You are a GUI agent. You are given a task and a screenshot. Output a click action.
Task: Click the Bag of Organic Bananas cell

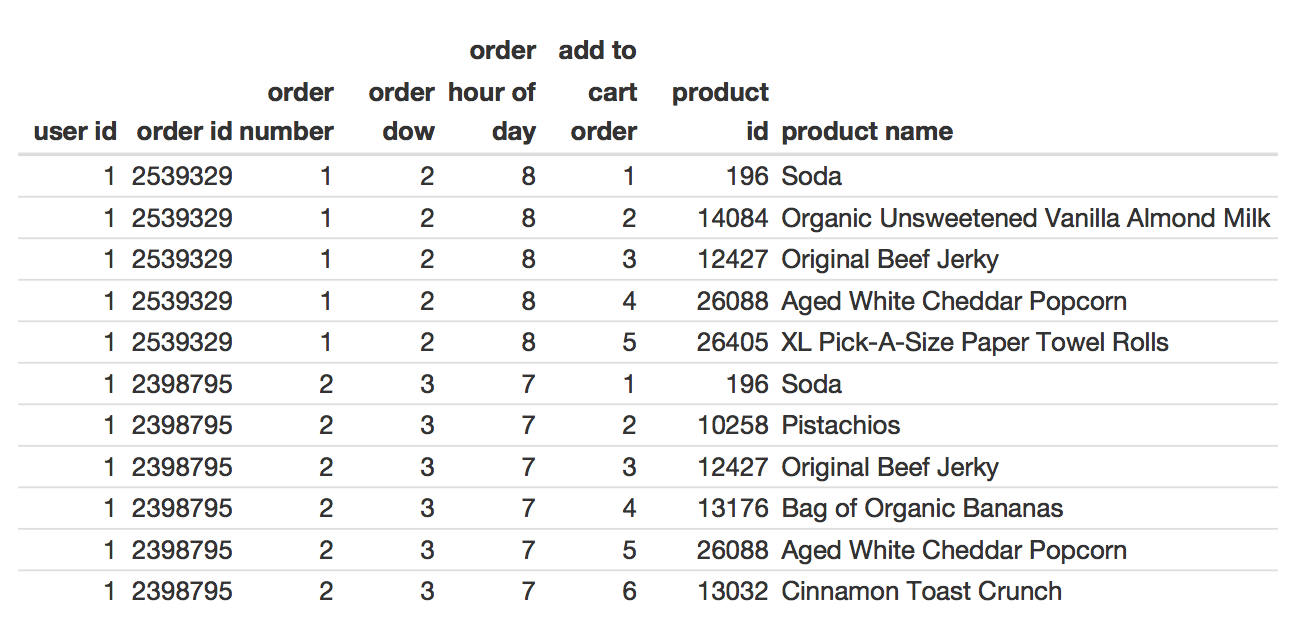coord(922,508)
